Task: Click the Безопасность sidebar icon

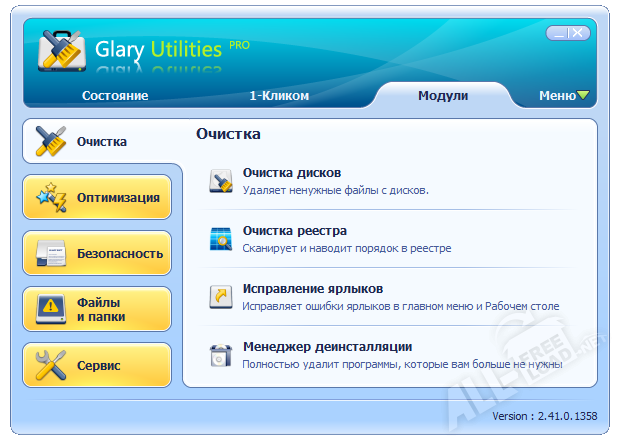Action: pos(50,253)
